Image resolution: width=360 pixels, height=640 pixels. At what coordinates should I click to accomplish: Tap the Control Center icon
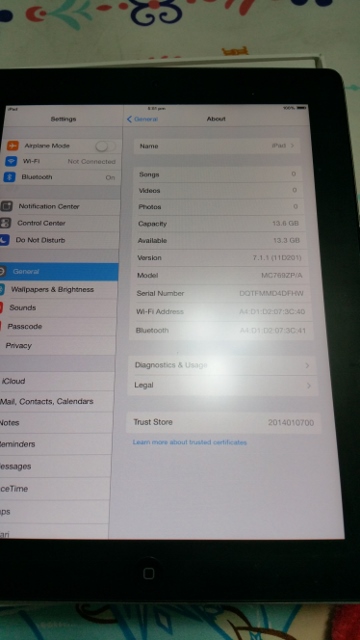click(x=5, y=223)
